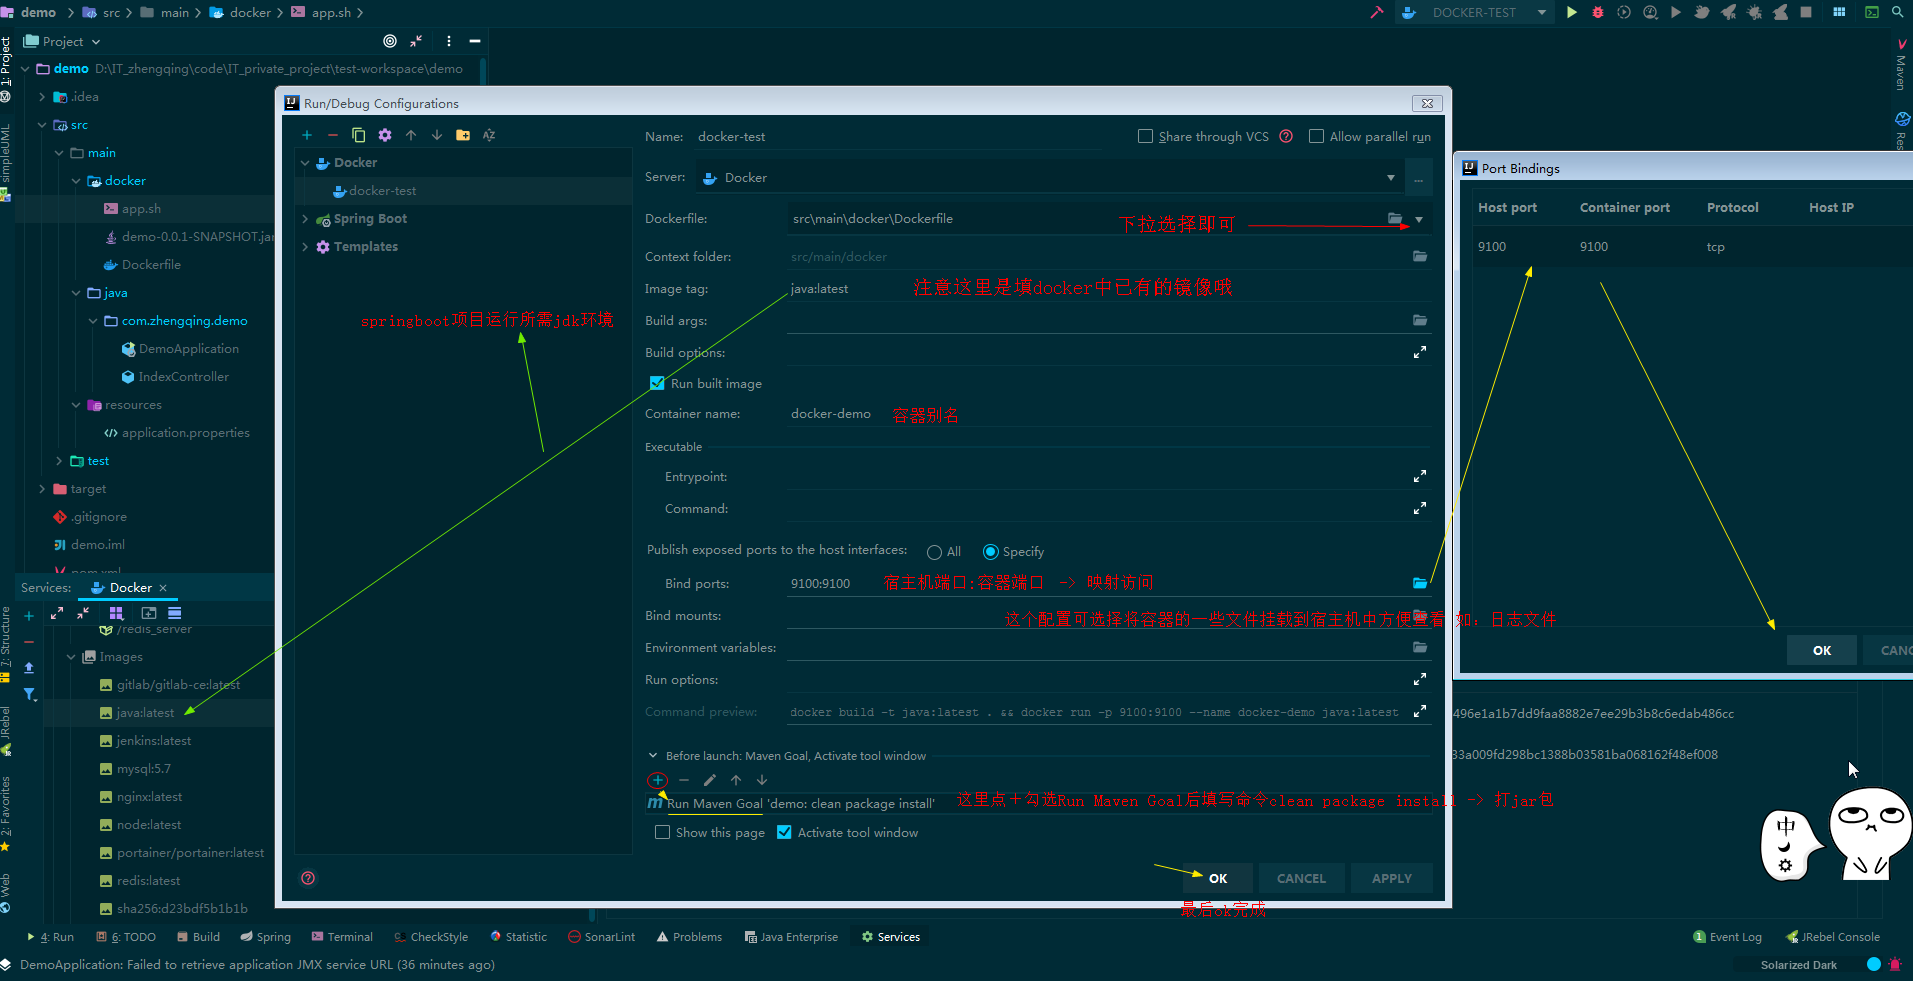This screenshot has height=981, width=1913.
Task: Sort run configurations alphabetically
Action: point(489,135)
